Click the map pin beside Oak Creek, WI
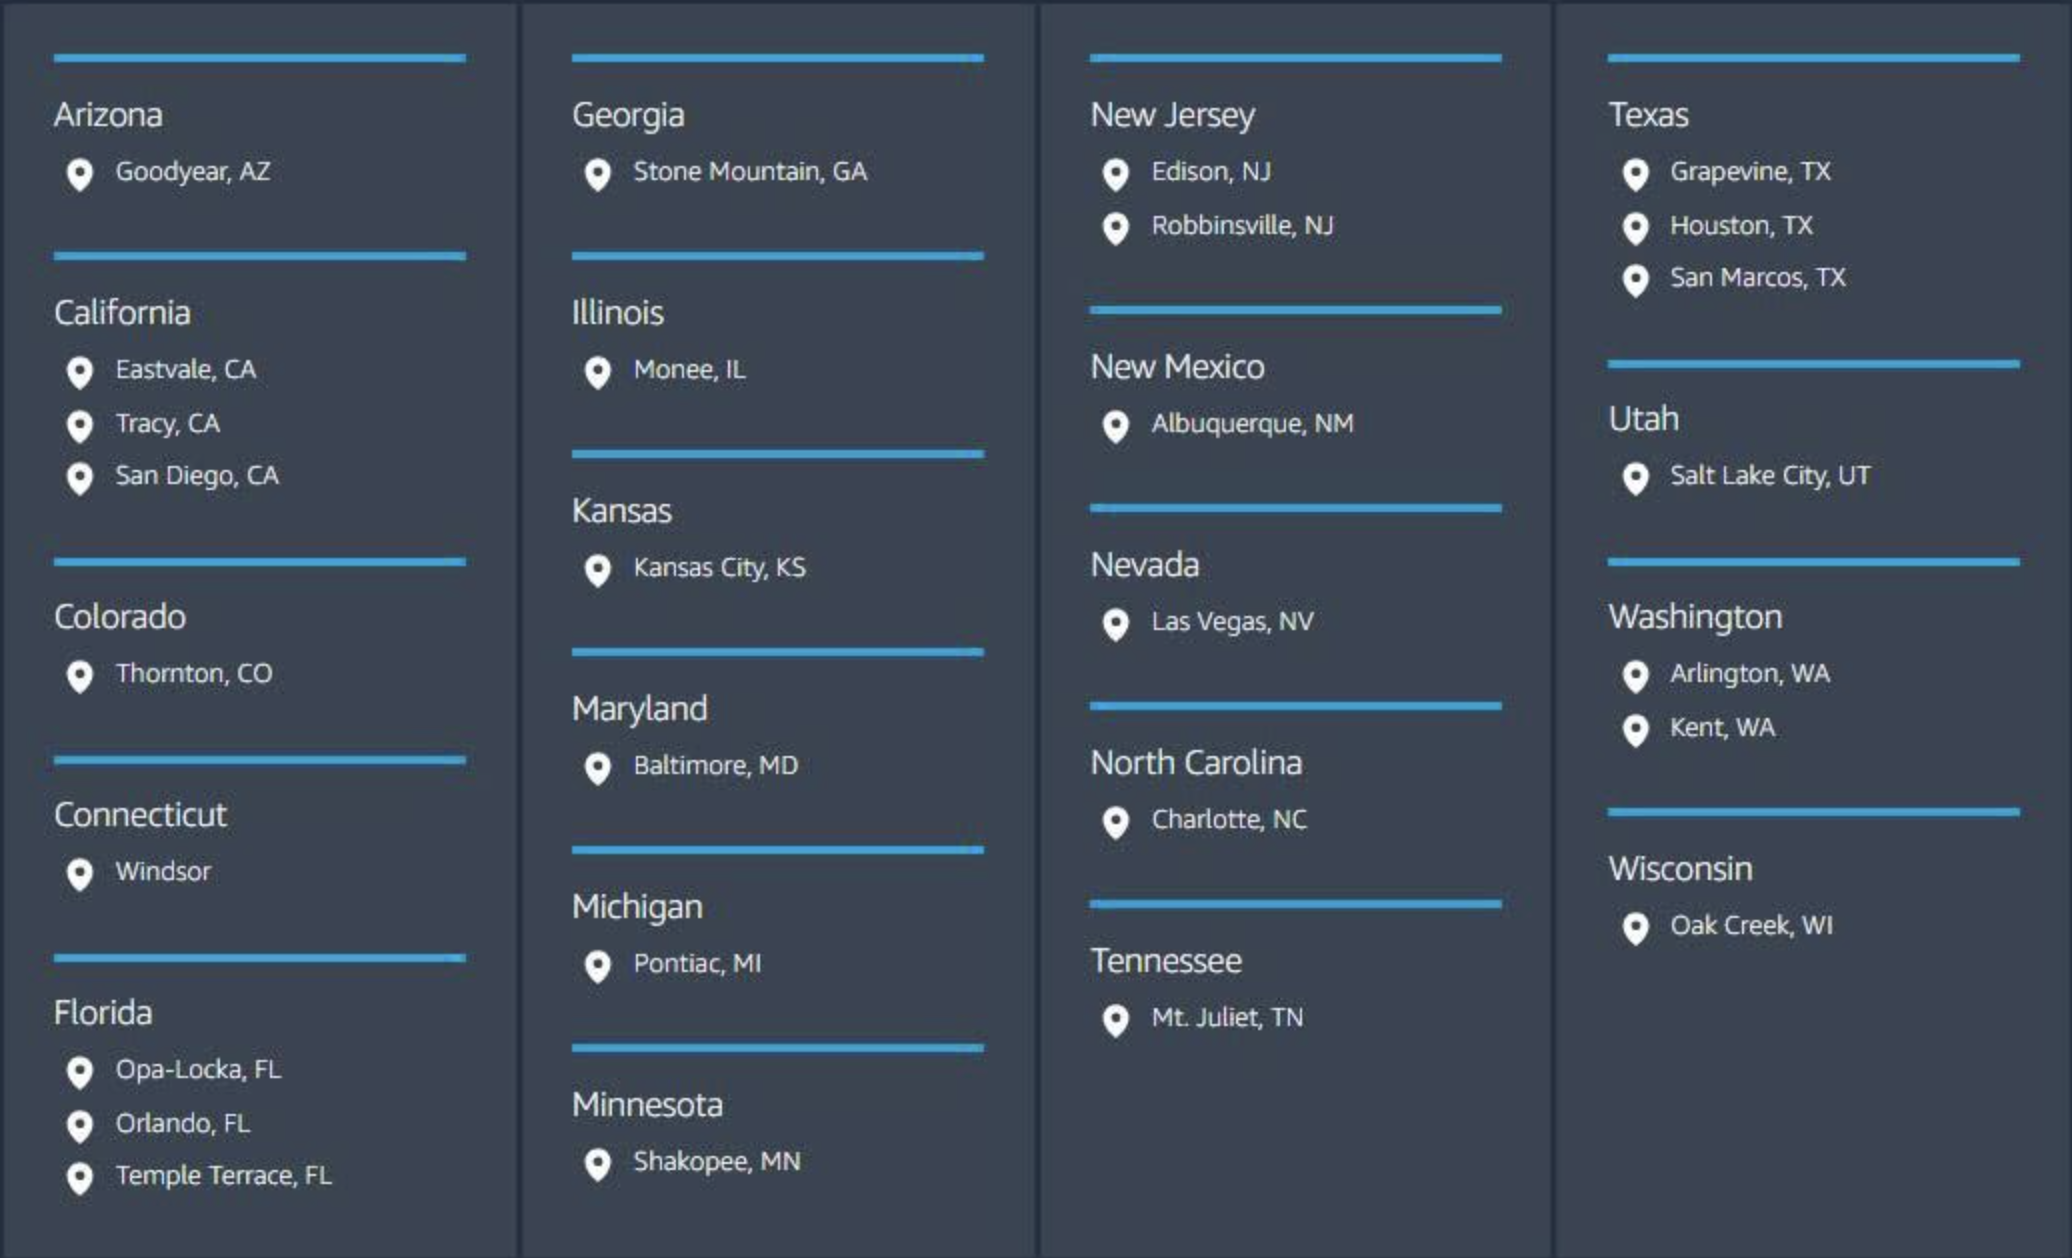This screenshot has width=2072, height=1258. click(1635, 929)
